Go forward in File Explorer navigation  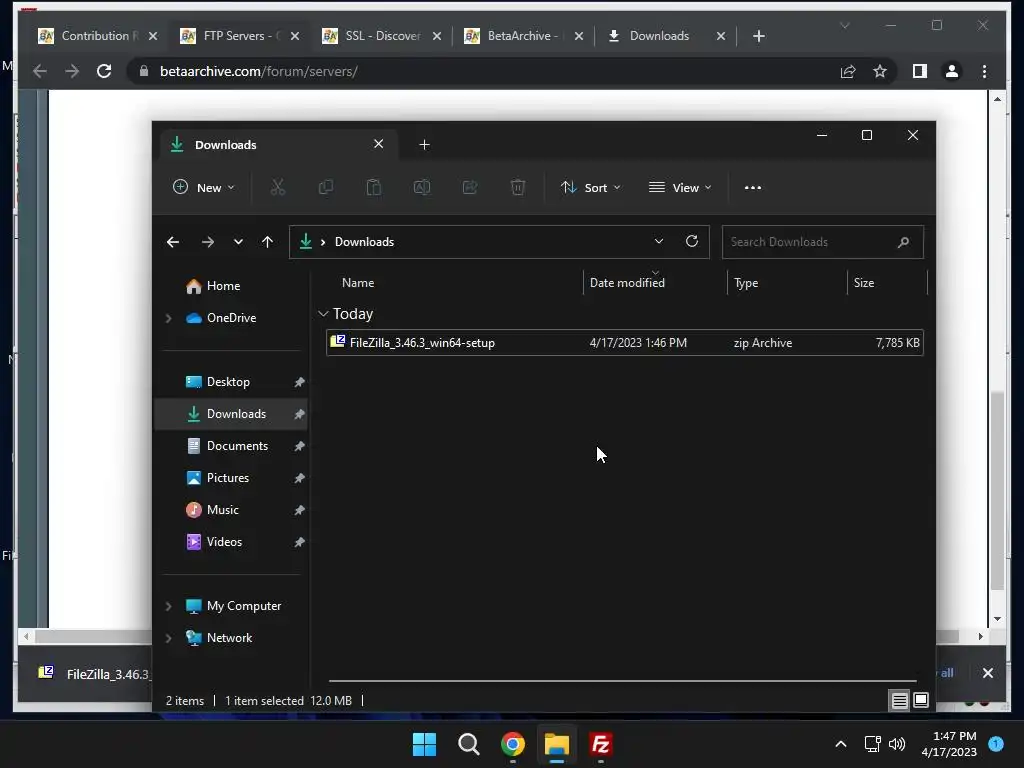coord(208,242)
